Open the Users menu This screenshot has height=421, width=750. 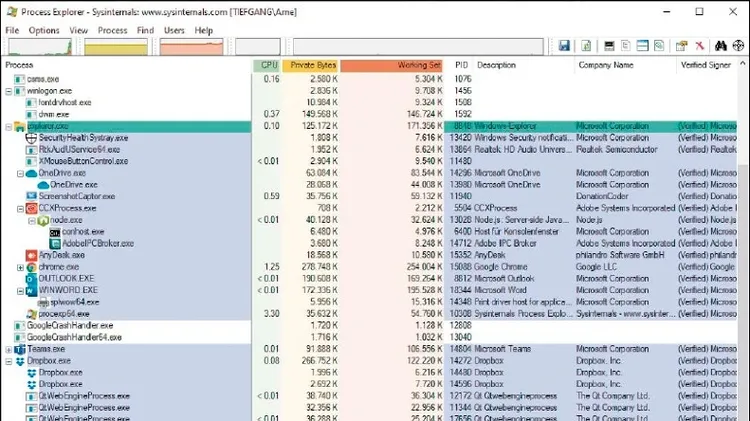click(174, 30)
